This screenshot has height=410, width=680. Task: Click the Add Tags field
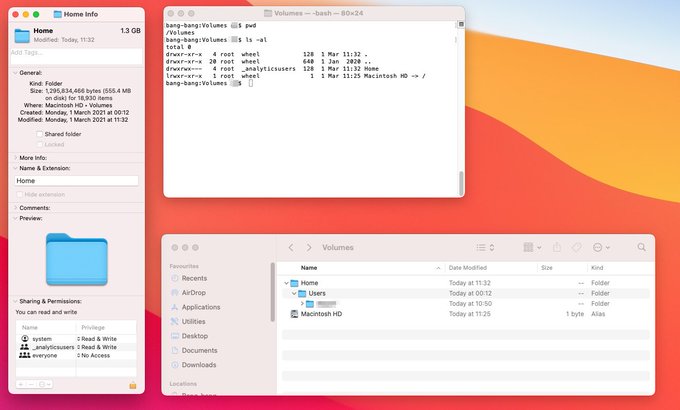[76, 56]
